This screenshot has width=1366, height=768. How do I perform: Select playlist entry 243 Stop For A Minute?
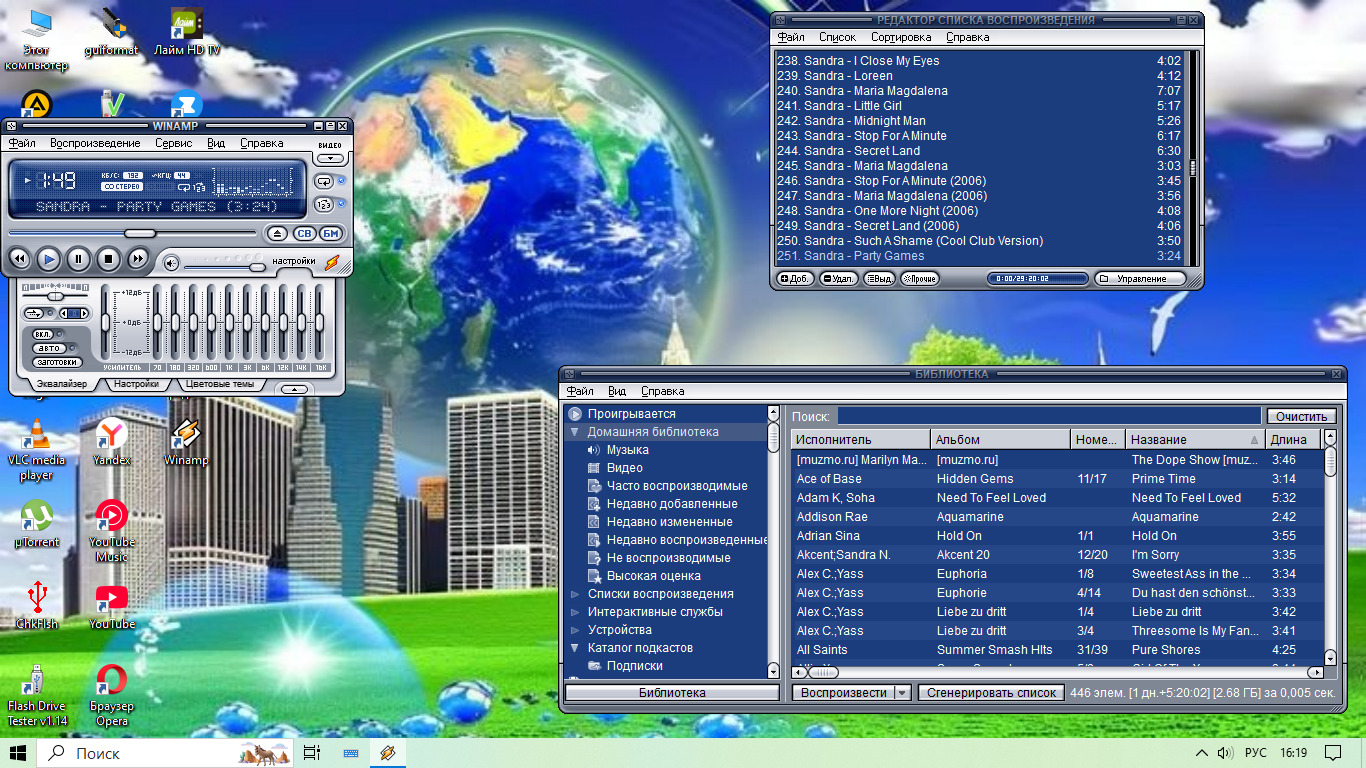[979, 136]
